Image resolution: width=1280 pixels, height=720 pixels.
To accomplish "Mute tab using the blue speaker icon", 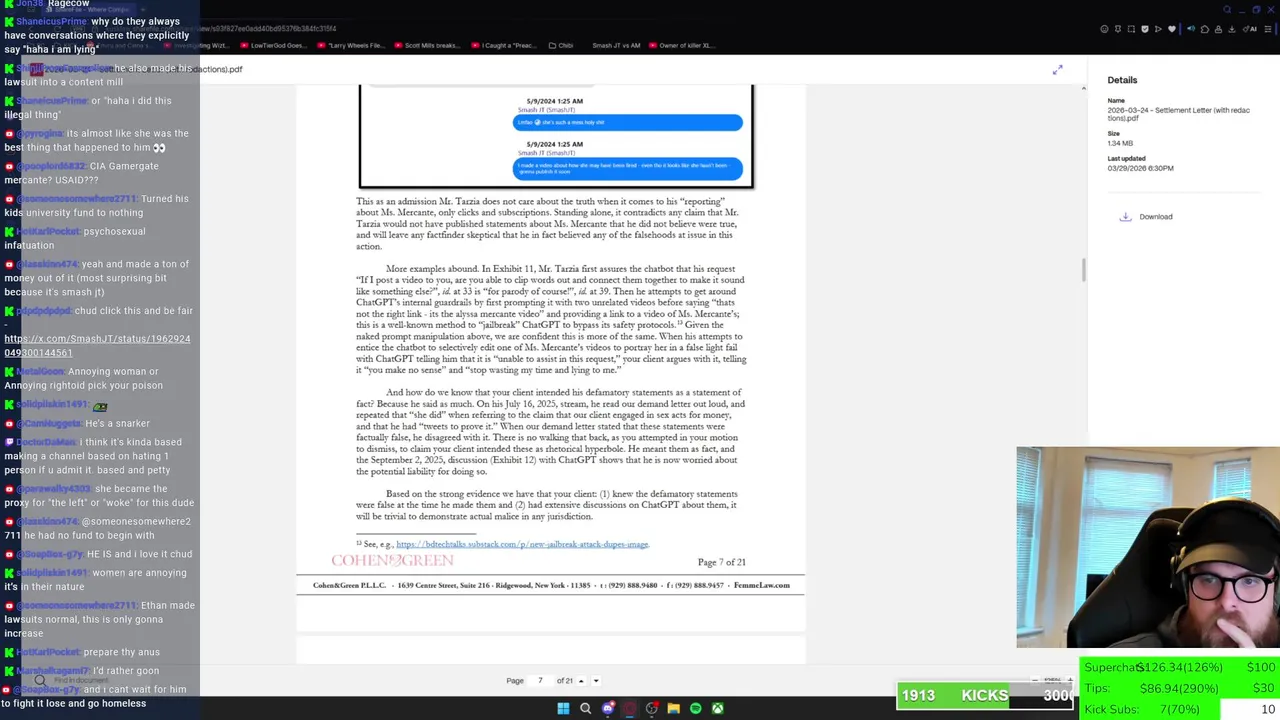I will pyautogui.click(x=1191, y=29).
